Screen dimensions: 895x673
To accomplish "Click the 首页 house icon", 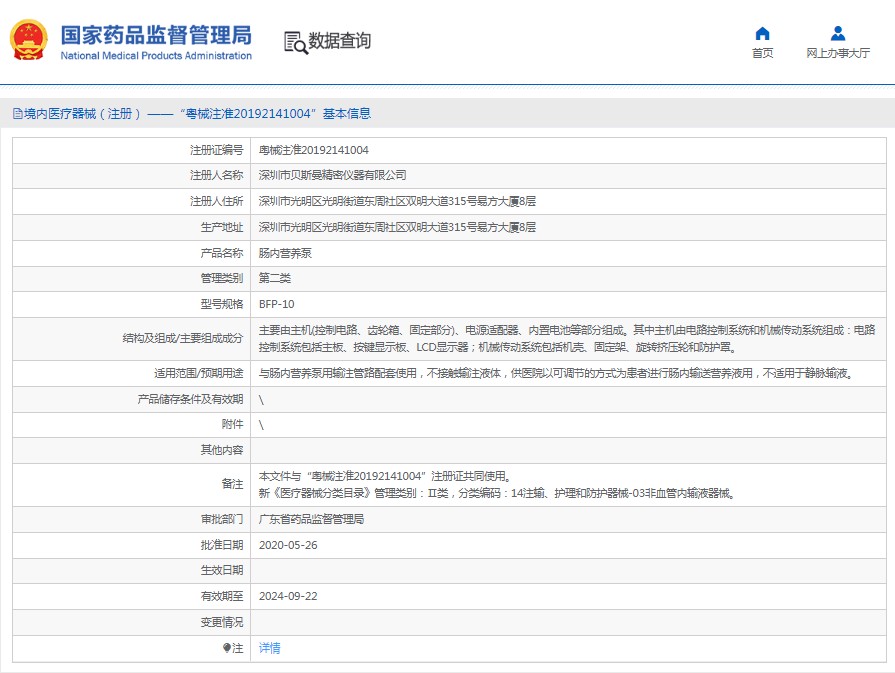I will [762, 33].
